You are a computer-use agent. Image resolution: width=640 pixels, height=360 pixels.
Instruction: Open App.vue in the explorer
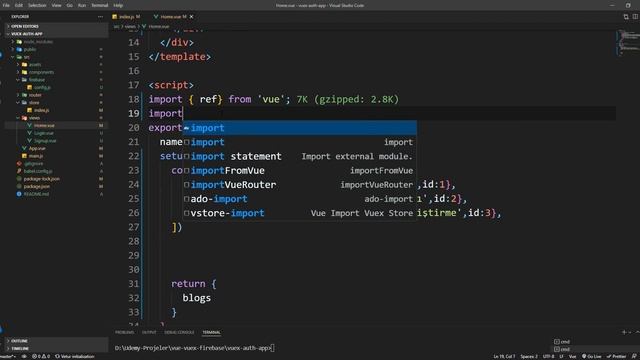click(x=37, y=149)
